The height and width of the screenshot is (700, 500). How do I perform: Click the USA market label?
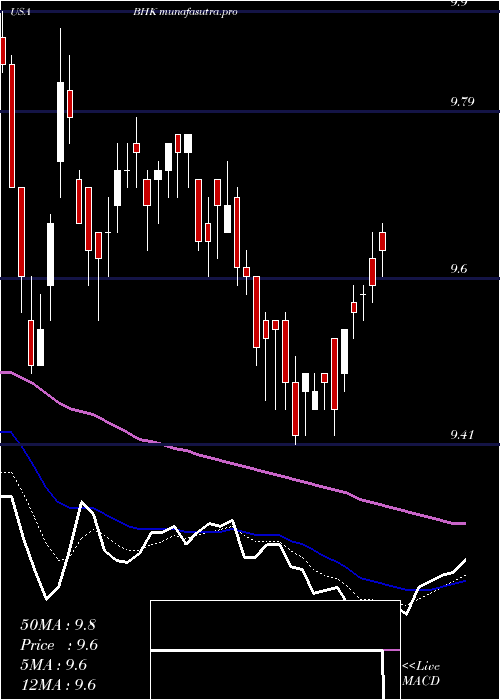[19, 12]
